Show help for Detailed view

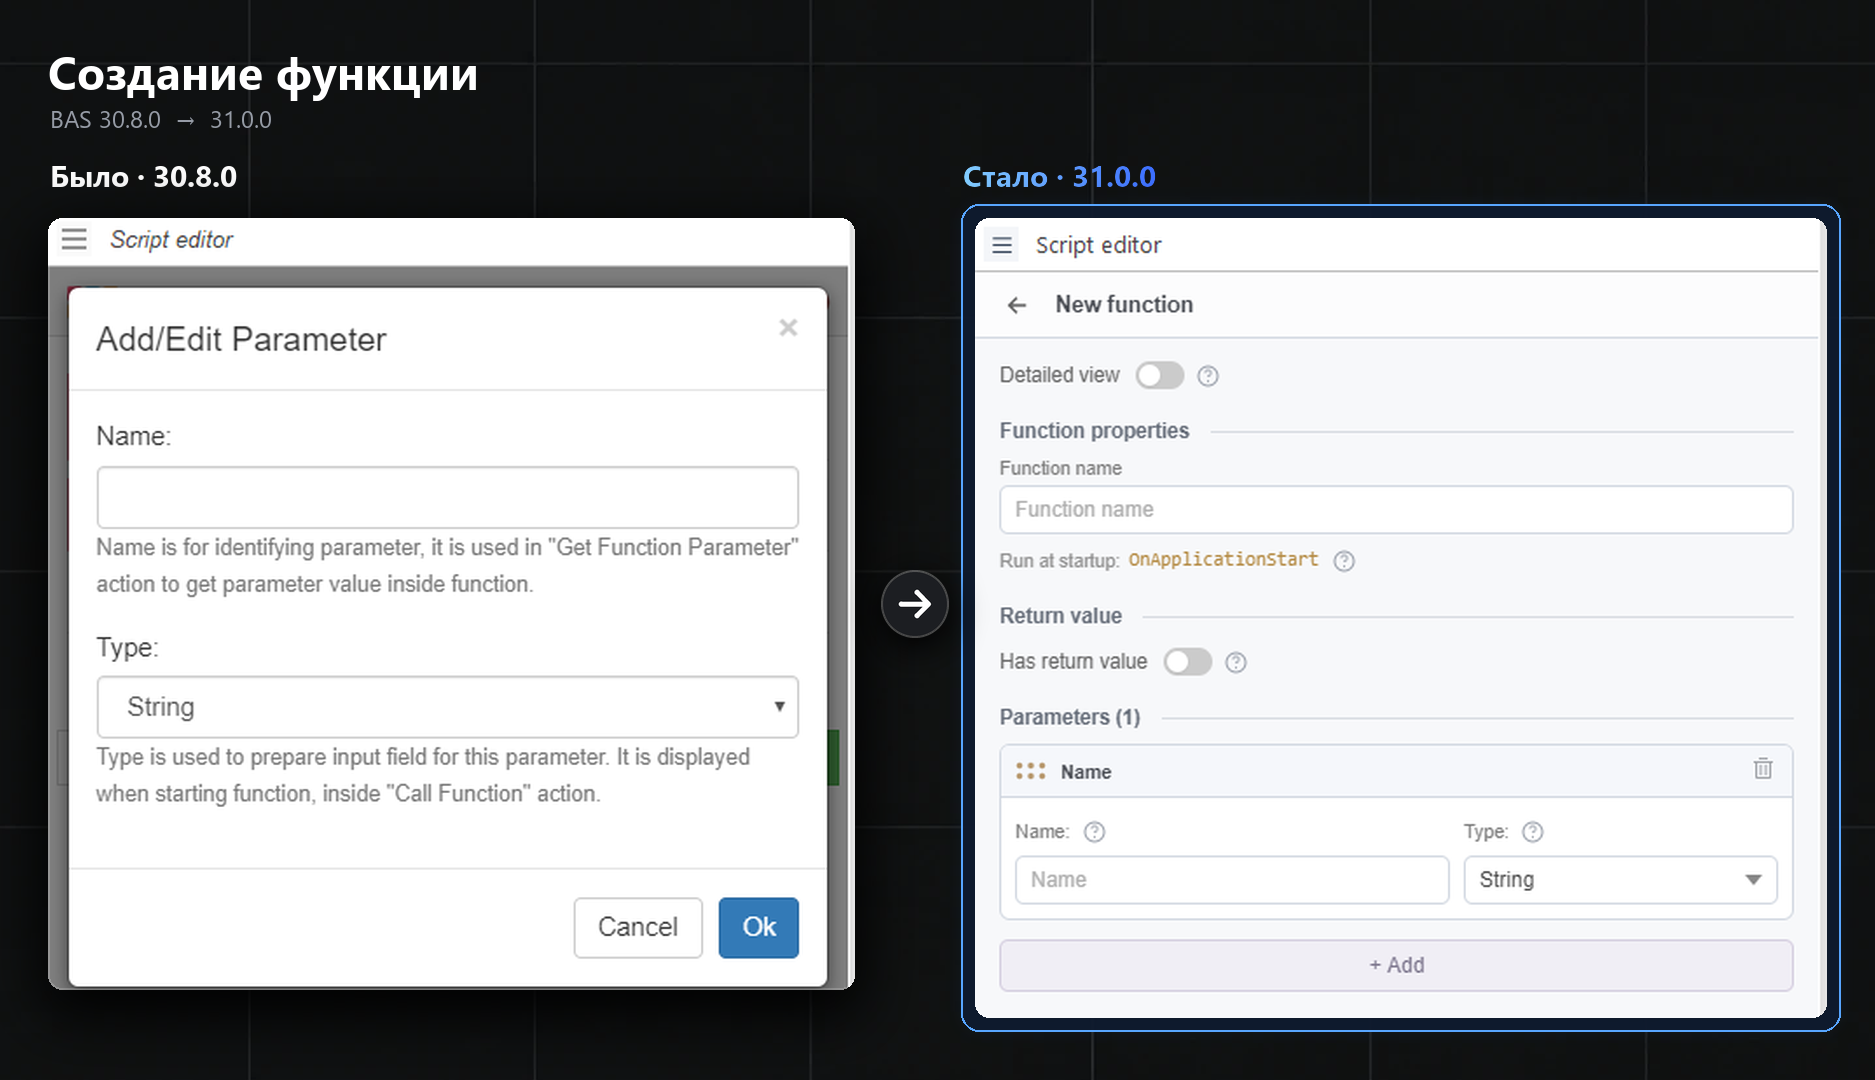point(1208,376)
